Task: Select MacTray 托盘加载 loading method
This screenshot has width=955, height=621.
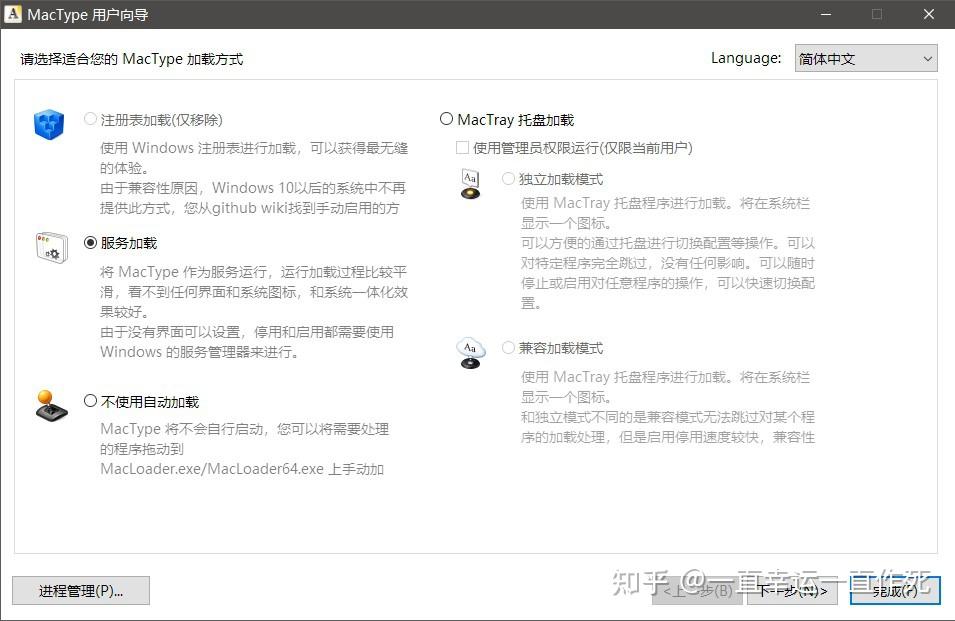Action: click(x=446, y=117)
